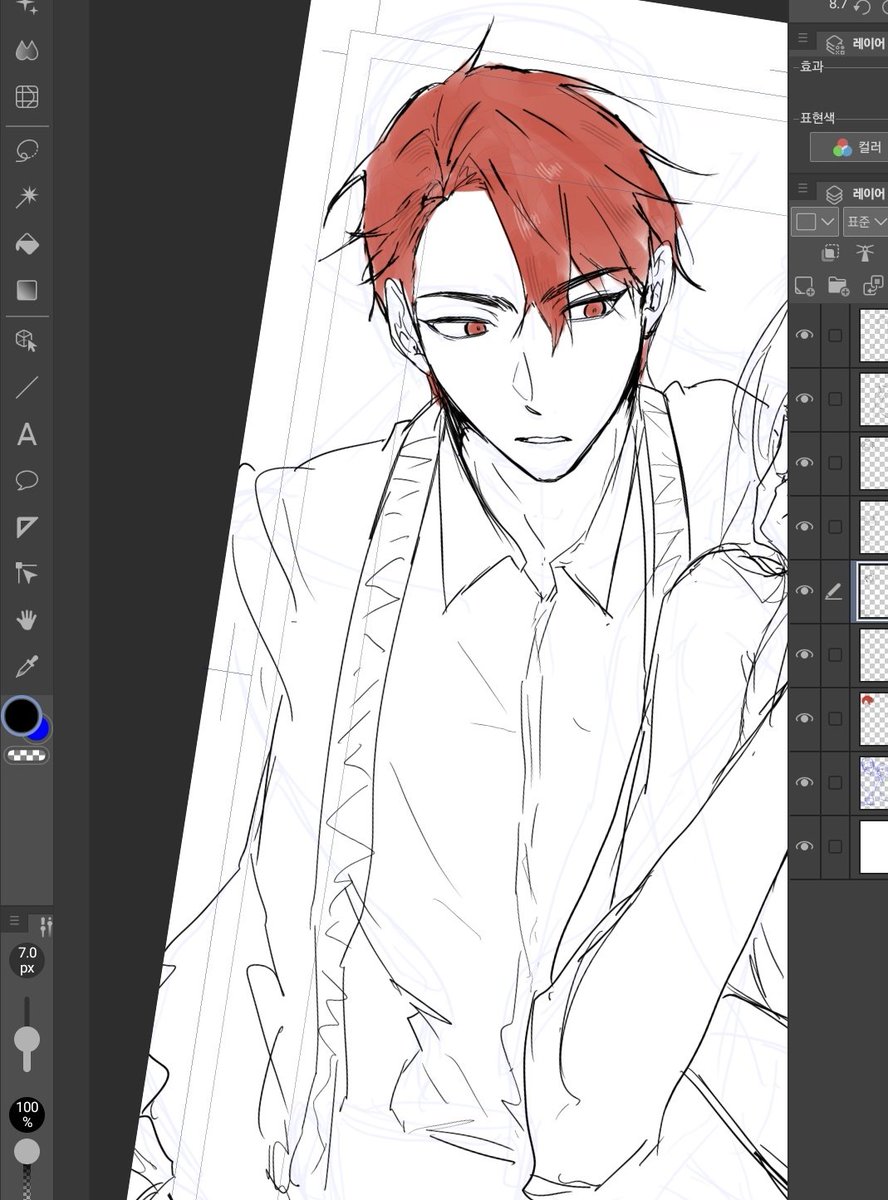Viewport: 888px width, 1200px height.
Task: Check the box beside red hair layer
Action: click(835, 718)
